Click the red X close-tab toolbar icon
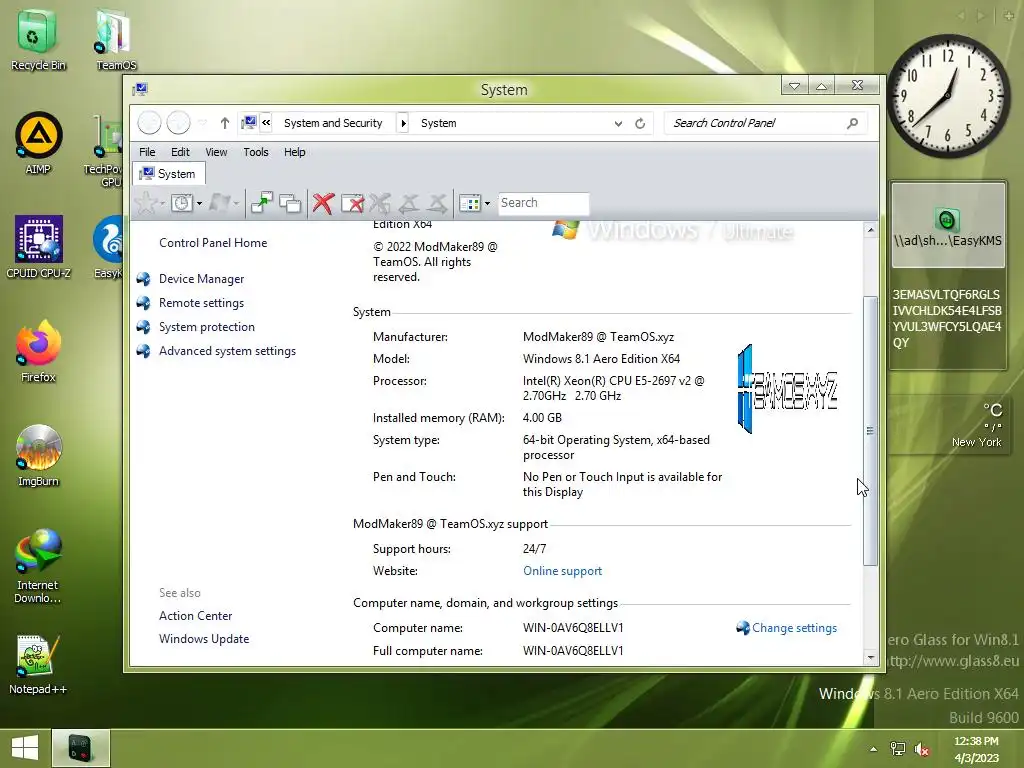1024x768 pixels. click(323, 203)
